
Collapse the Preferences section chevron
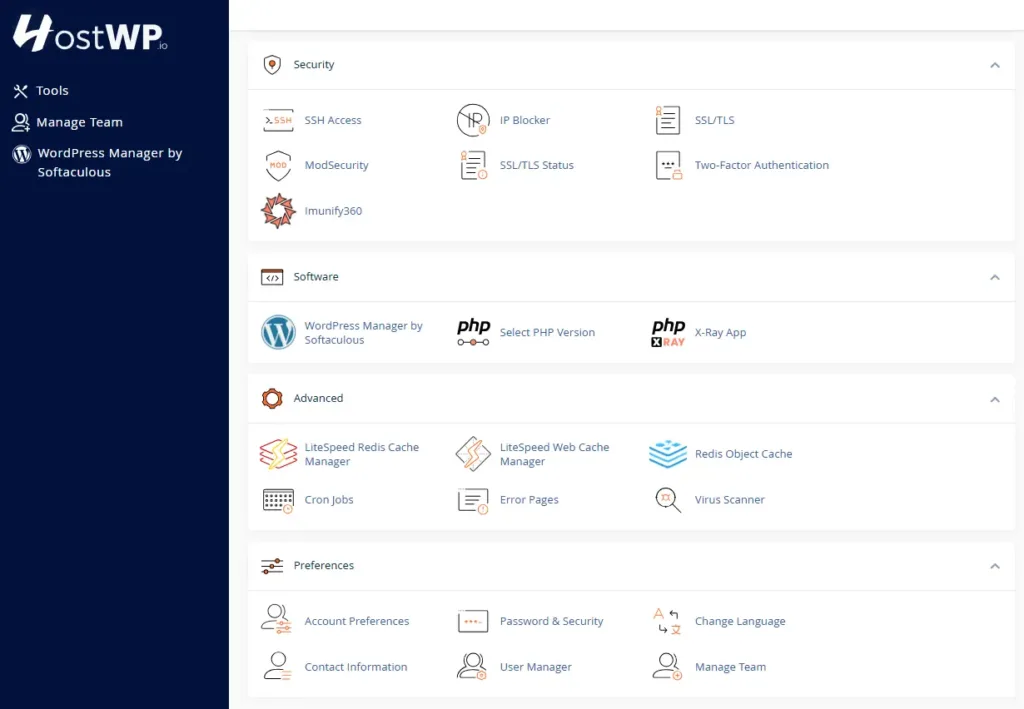995,565
